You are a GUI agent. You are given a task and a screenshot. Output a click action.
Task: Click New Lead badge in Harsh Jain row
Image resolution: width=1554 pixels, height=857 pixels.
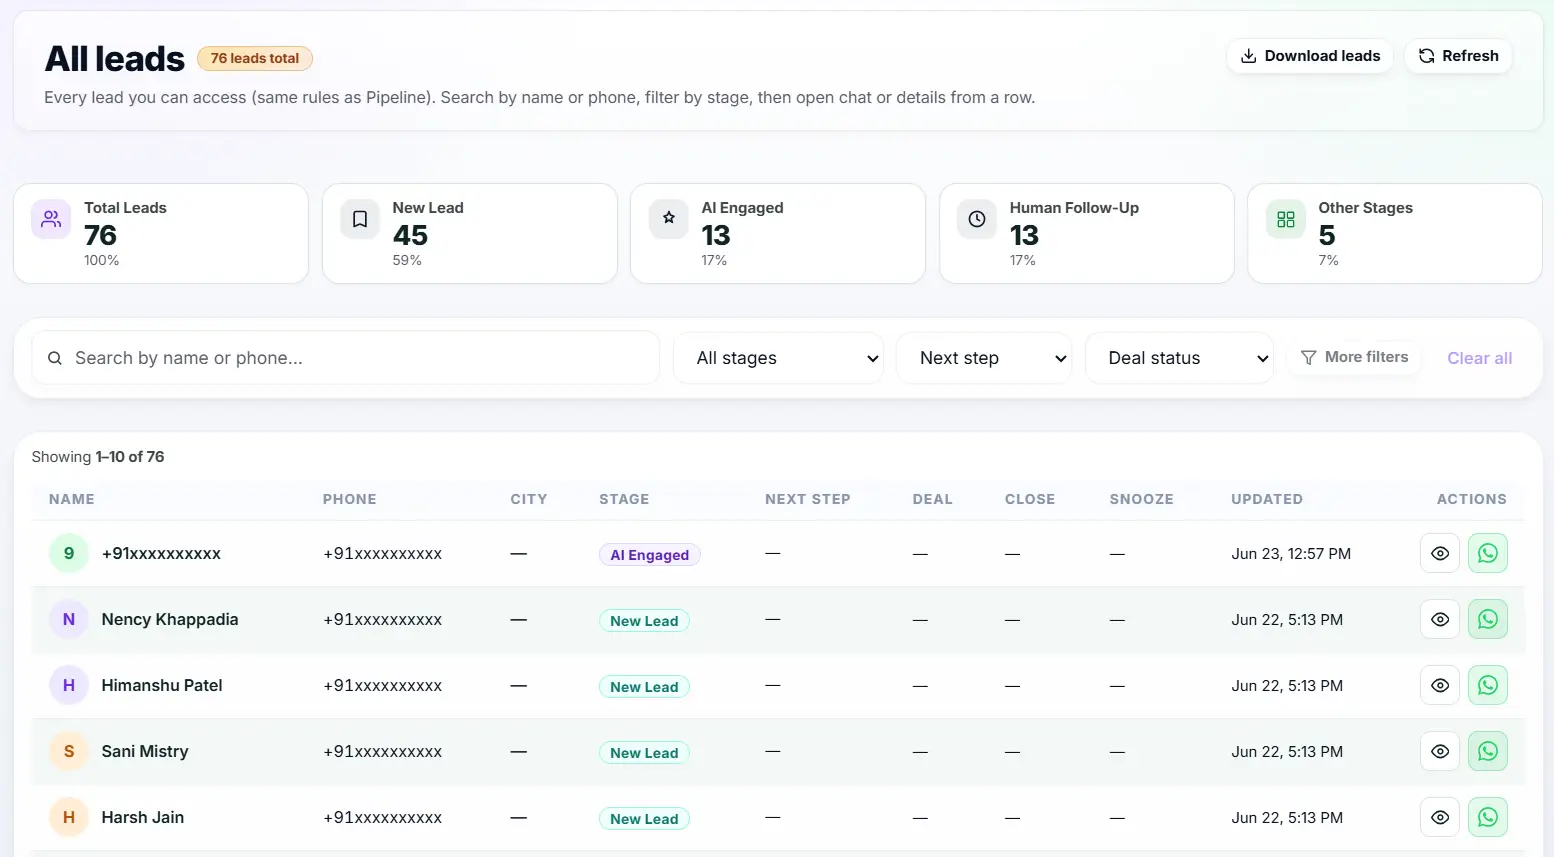[x=644, y=819]
